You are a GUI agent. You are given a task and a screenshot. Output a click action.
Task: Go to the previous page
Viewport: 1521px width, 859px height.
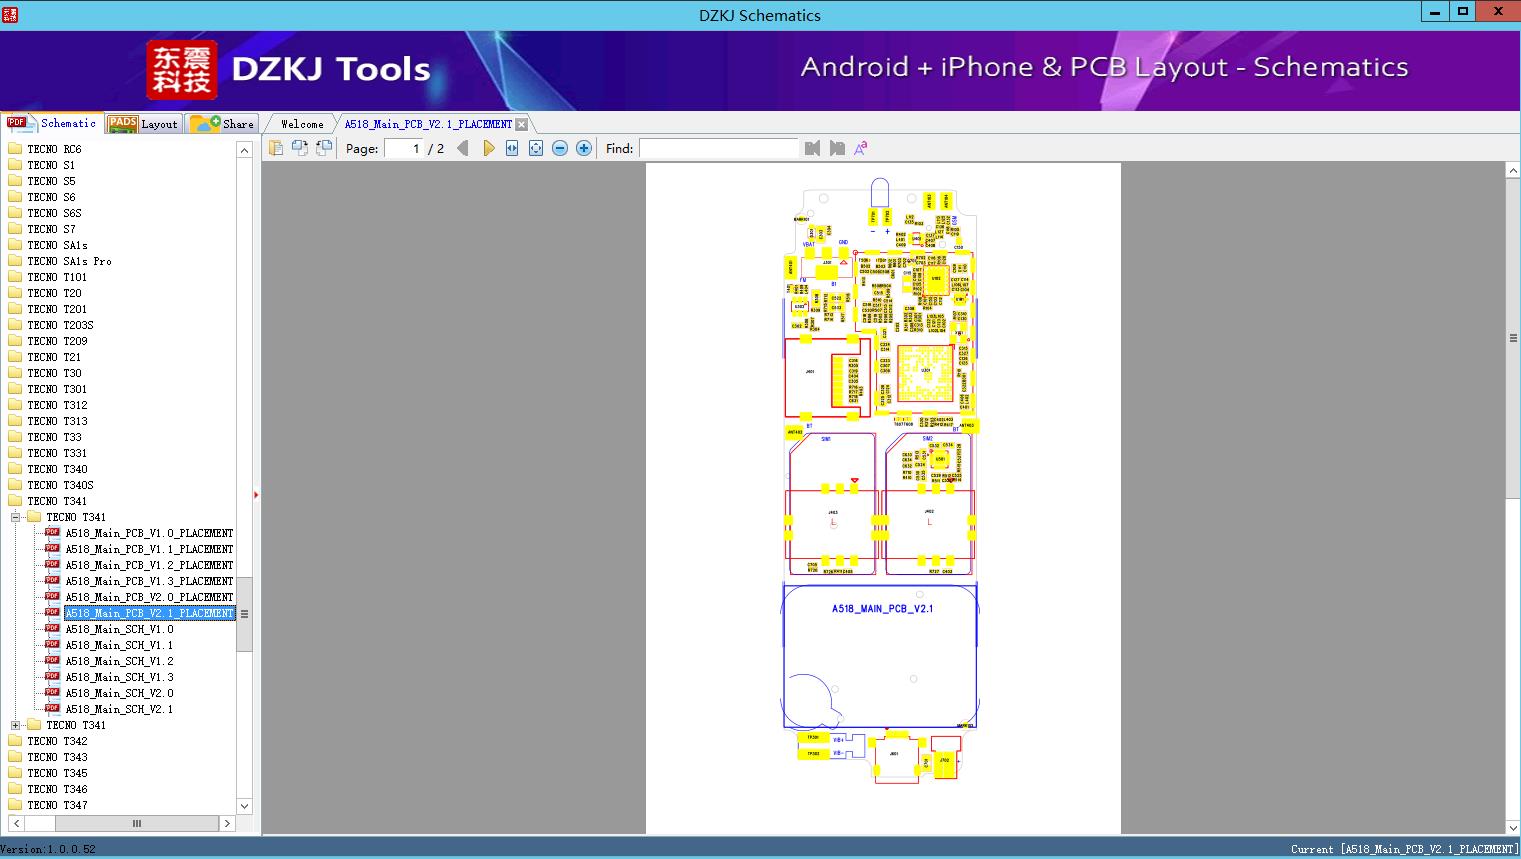pos(463,148)
